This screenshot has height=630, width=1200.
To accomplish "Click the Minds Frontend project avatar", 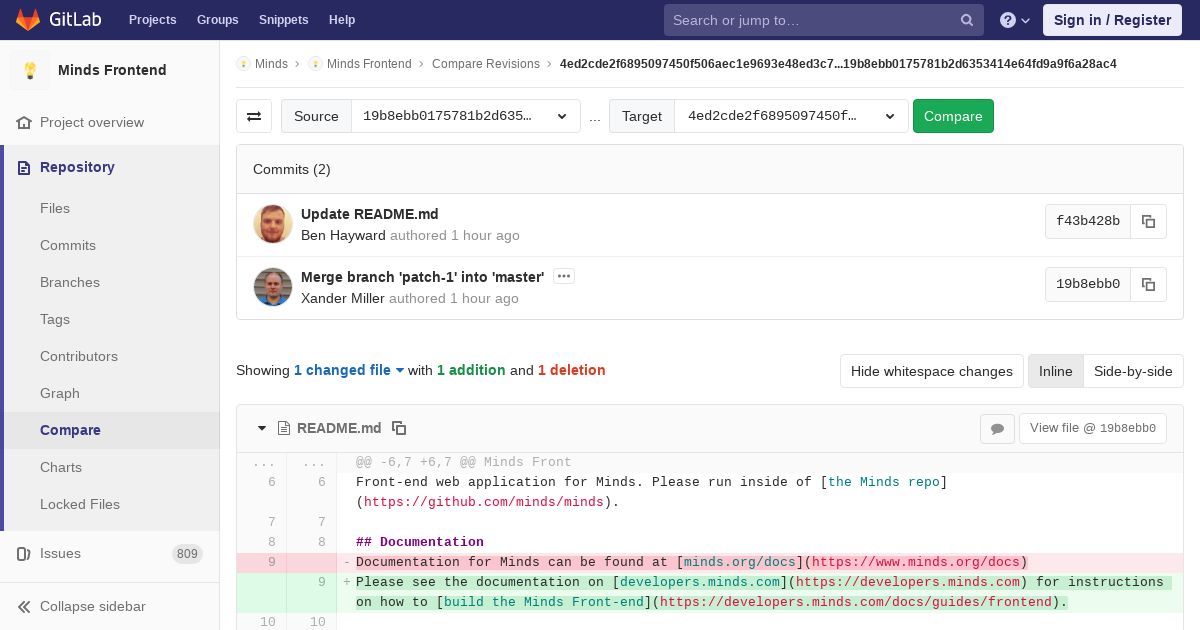I will (30, 70).
